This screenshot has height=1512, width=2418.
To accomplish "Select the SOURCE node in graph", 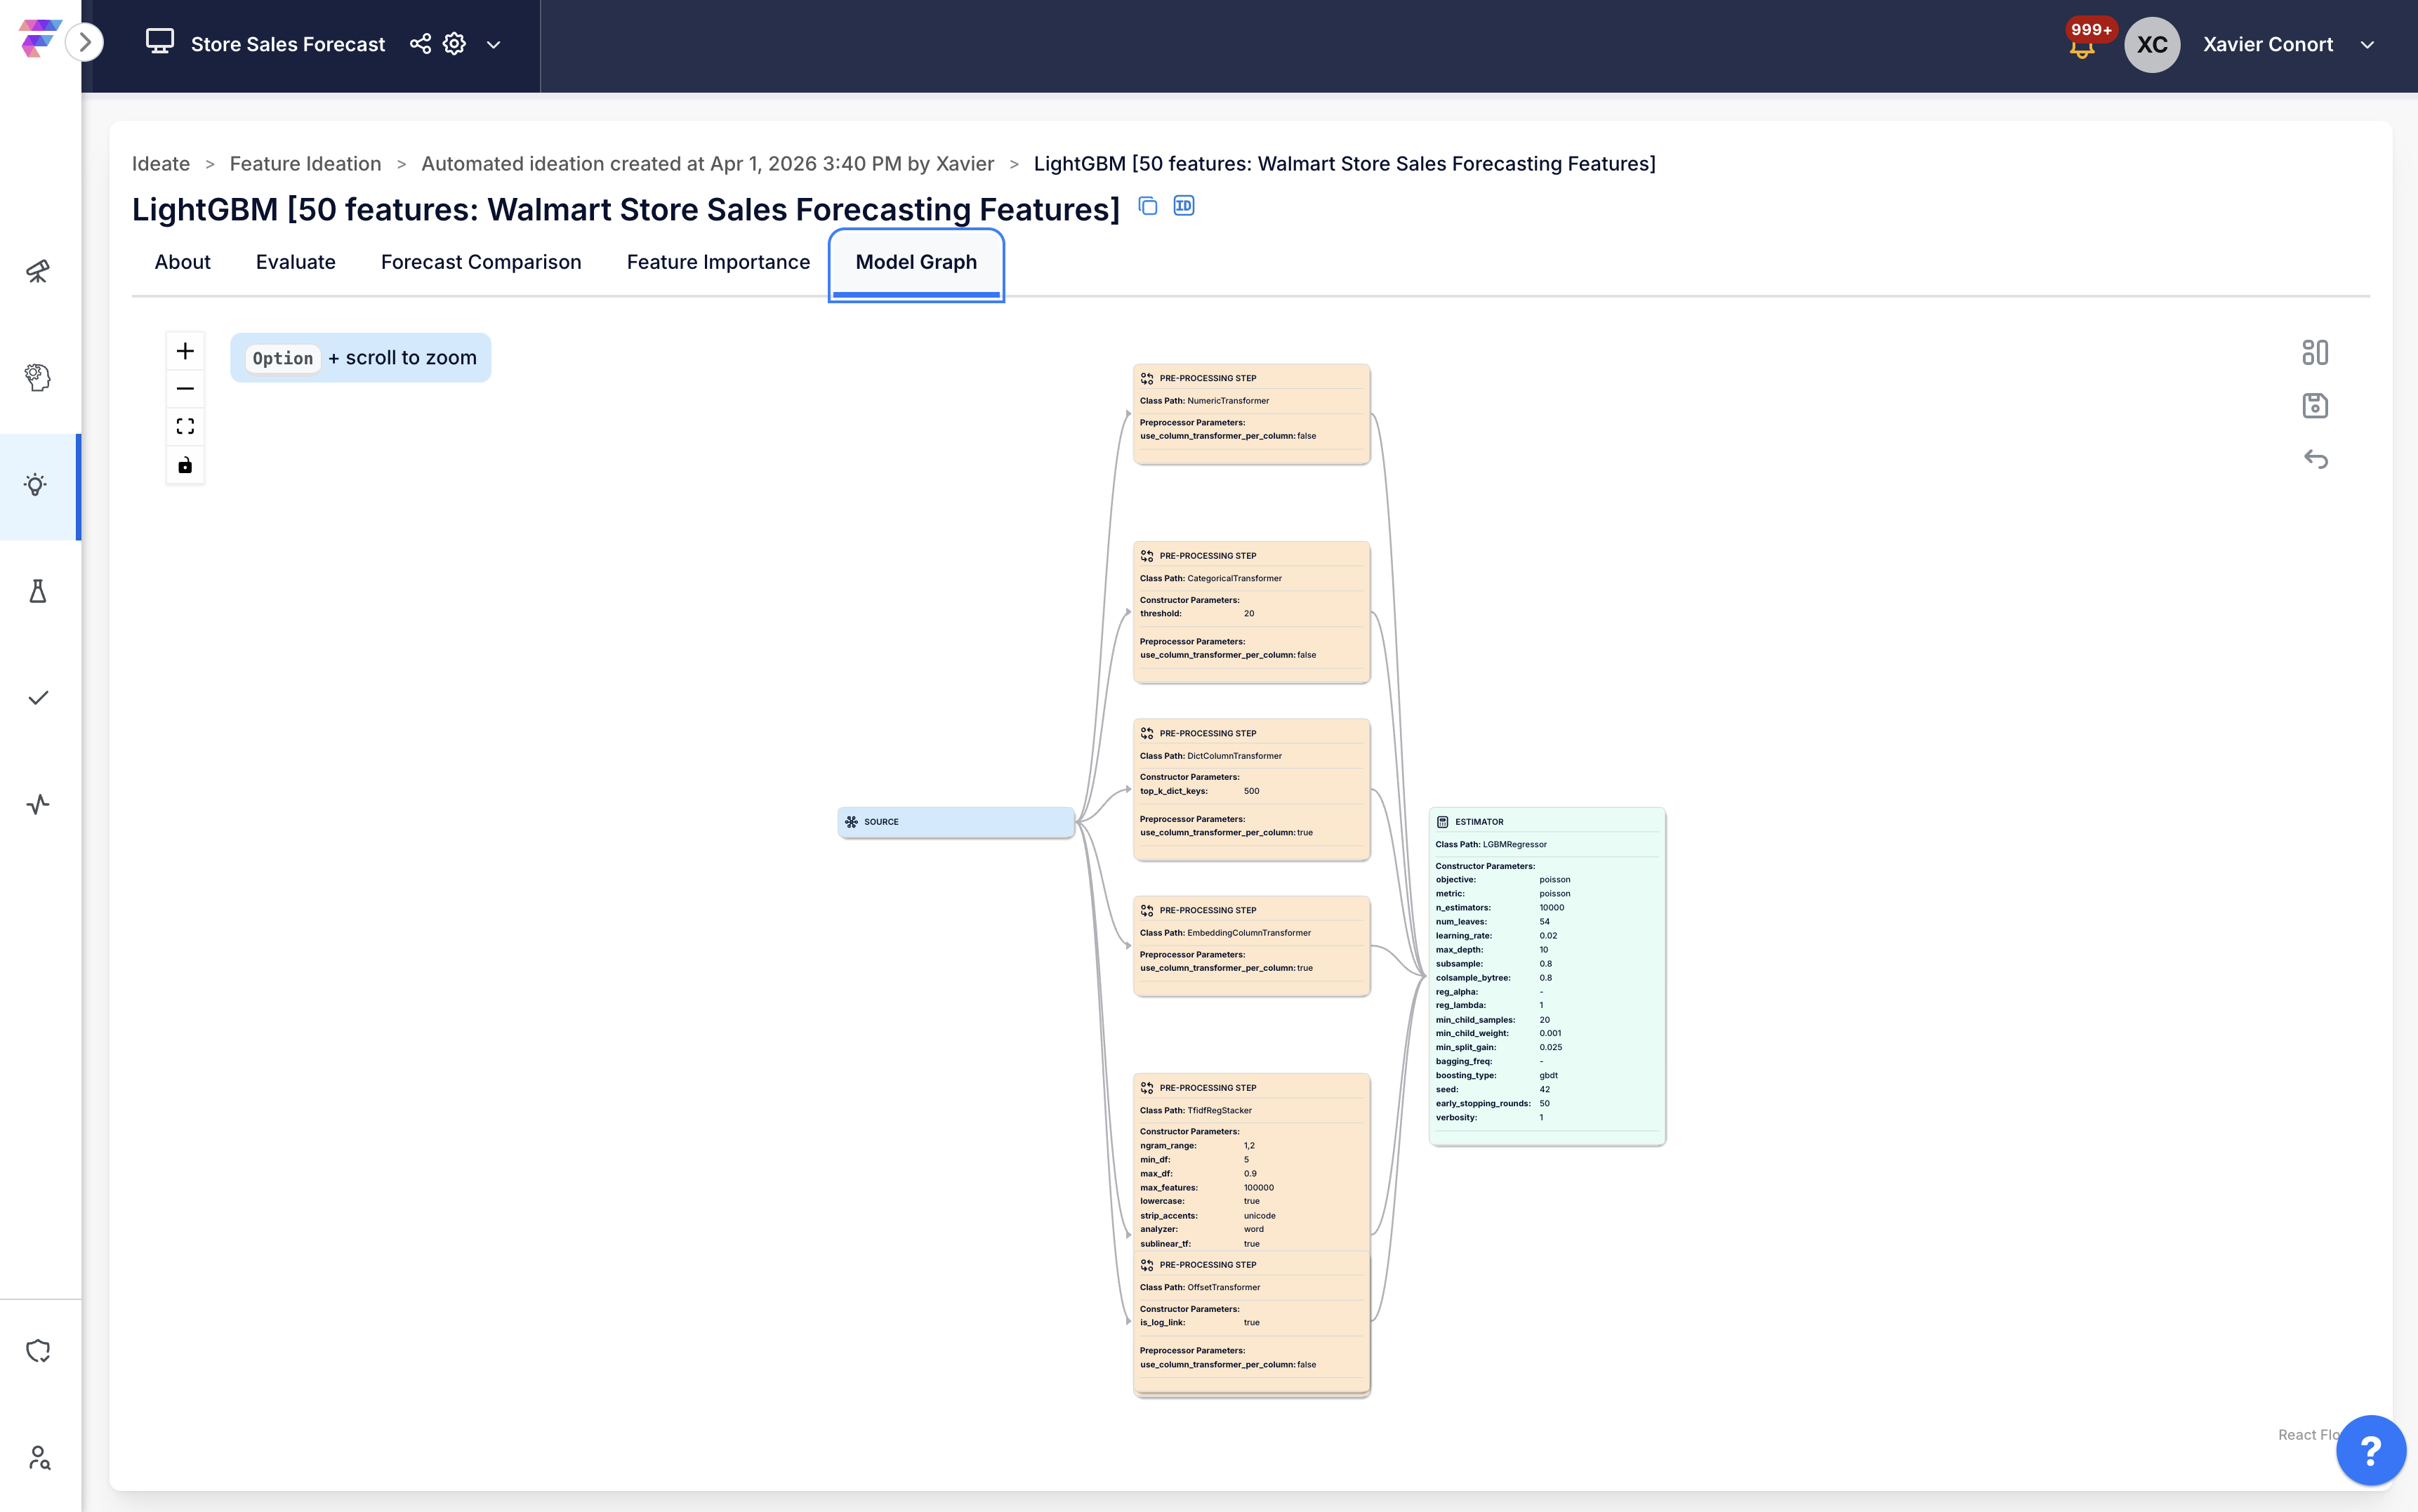I will pyautogui.click(x=955, y=822).
